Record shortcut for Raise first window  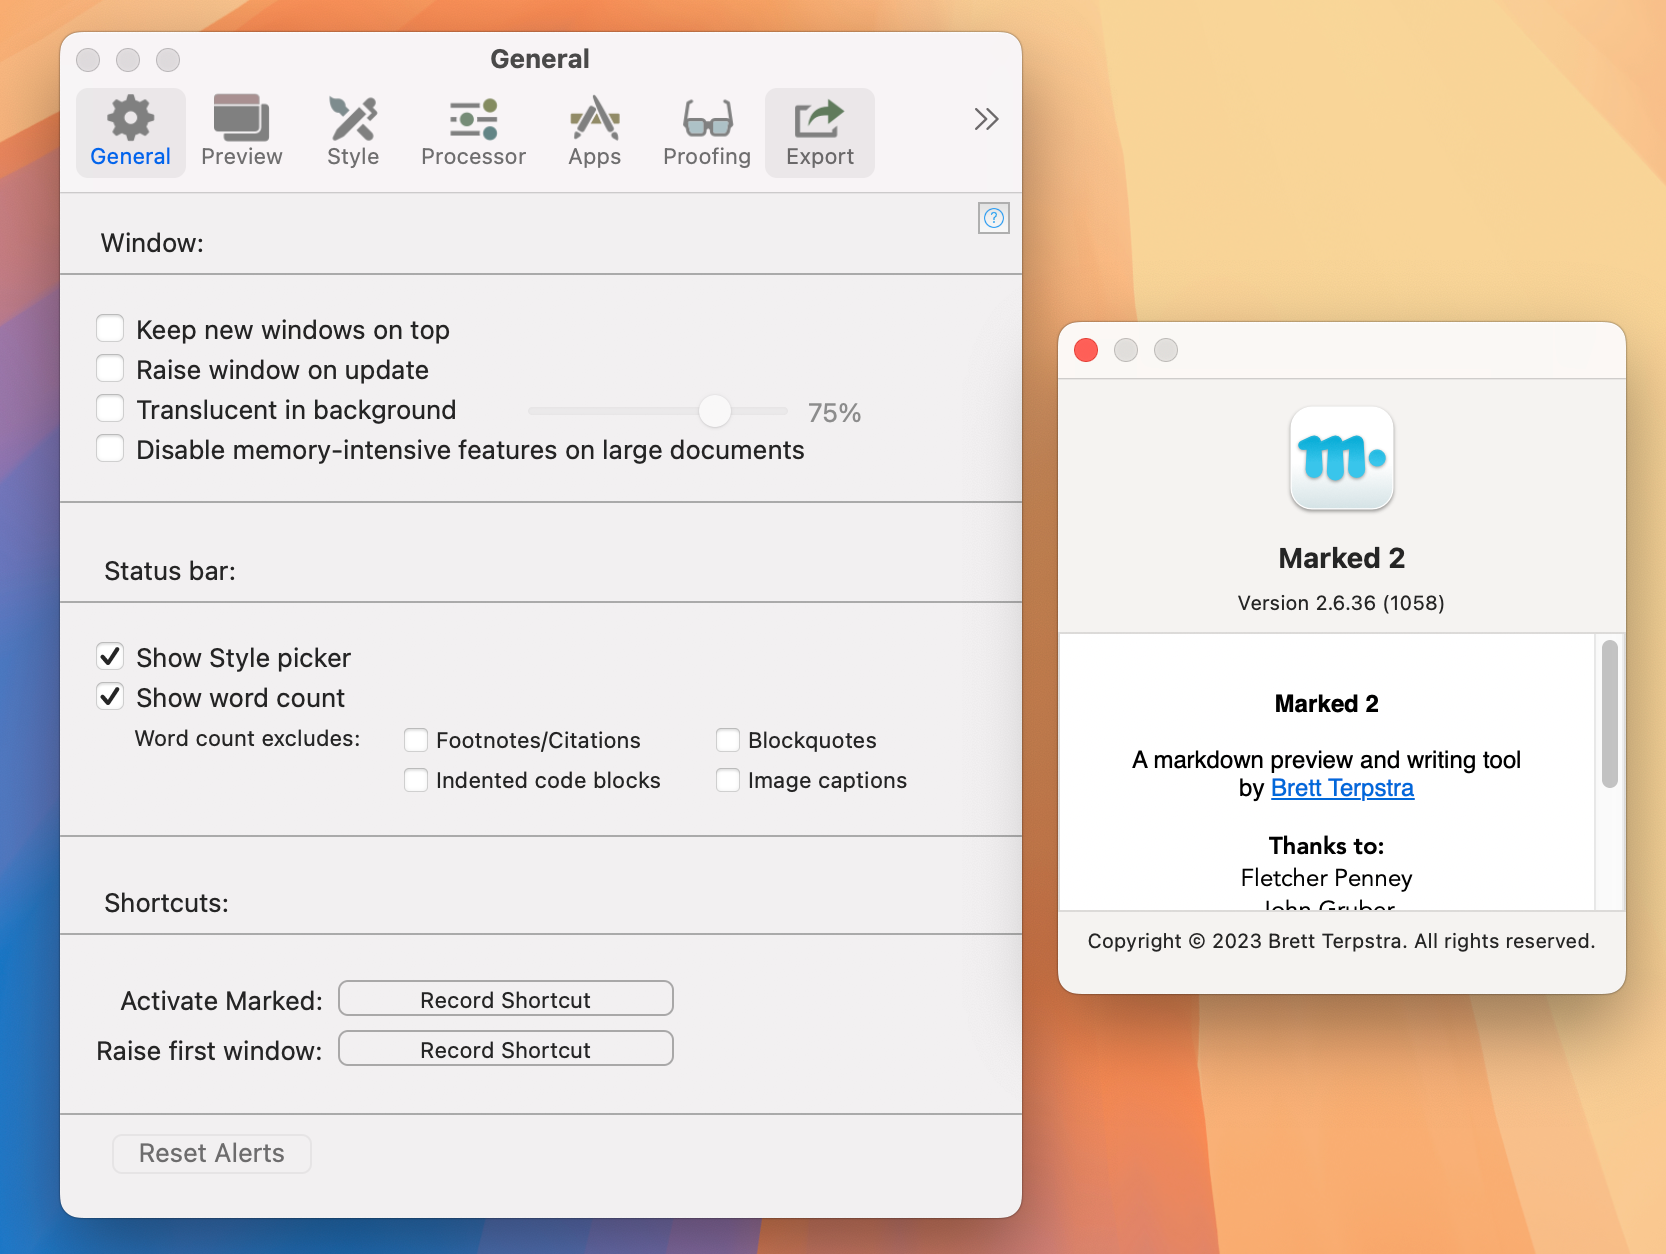[x=506, y=1049]
